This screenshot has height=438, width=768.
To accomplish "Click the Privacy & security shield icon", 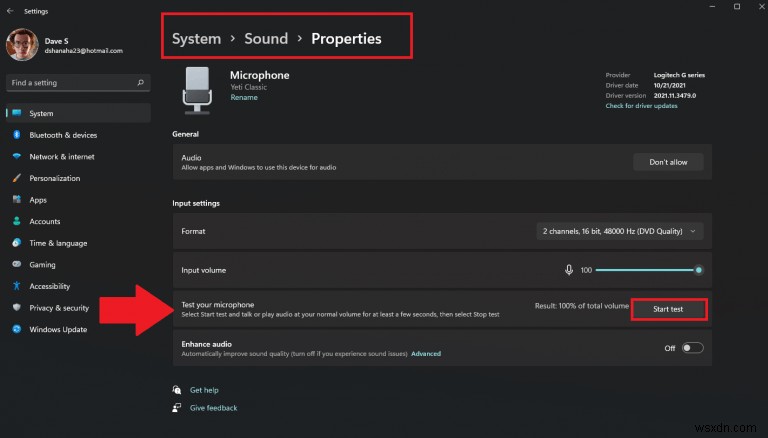I will pyautogui.click(x=18, y=308).
